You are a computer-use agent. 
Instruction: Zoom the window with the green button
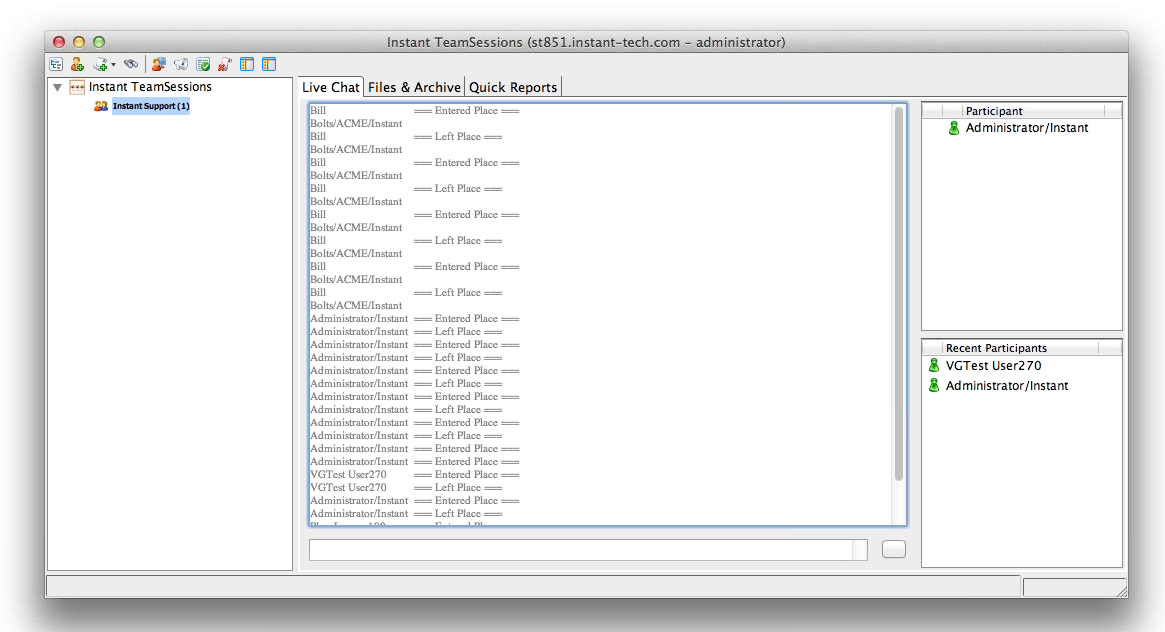coord(99,42)
